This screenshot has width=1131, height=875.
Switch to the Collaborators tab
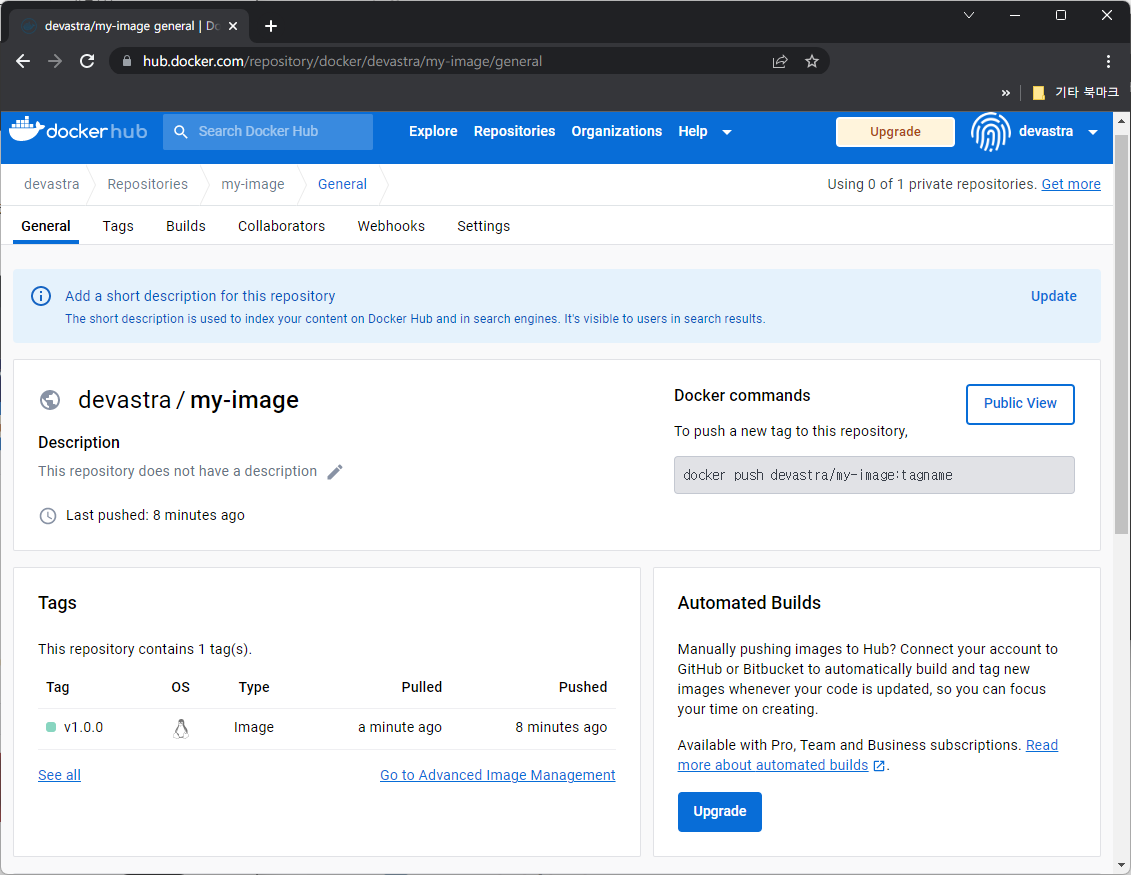pyautogui.click(x=281, y=227)
